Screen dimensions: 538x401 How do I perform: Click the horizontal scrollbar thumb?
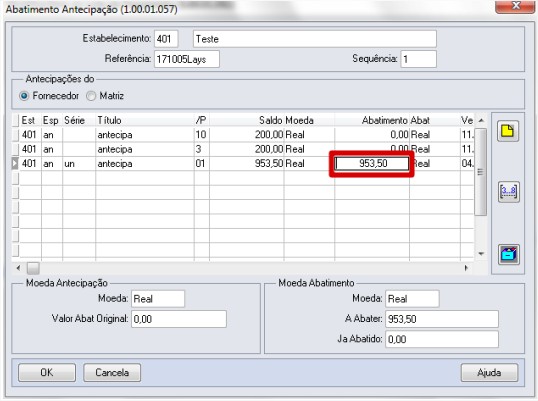(x=33, y=268)
